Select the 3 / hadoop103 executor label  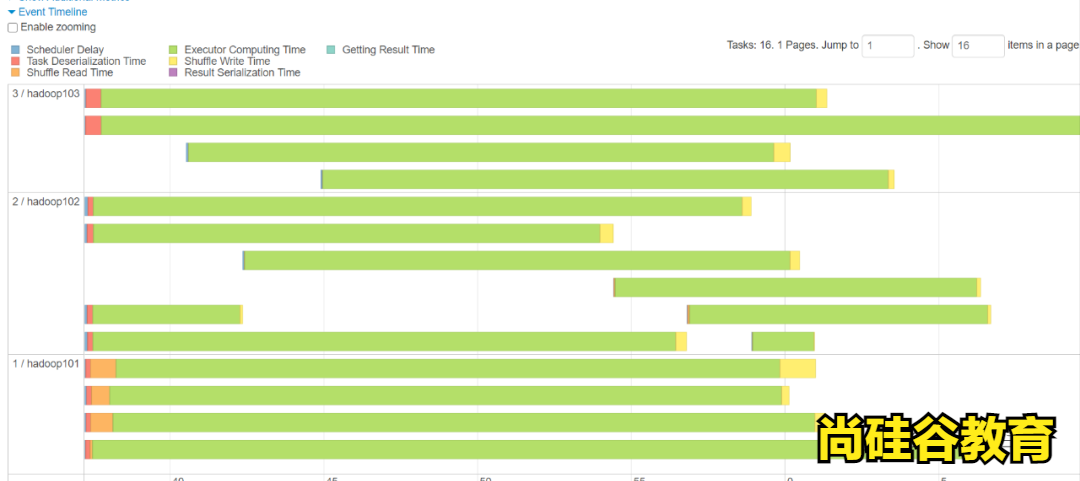45,94
